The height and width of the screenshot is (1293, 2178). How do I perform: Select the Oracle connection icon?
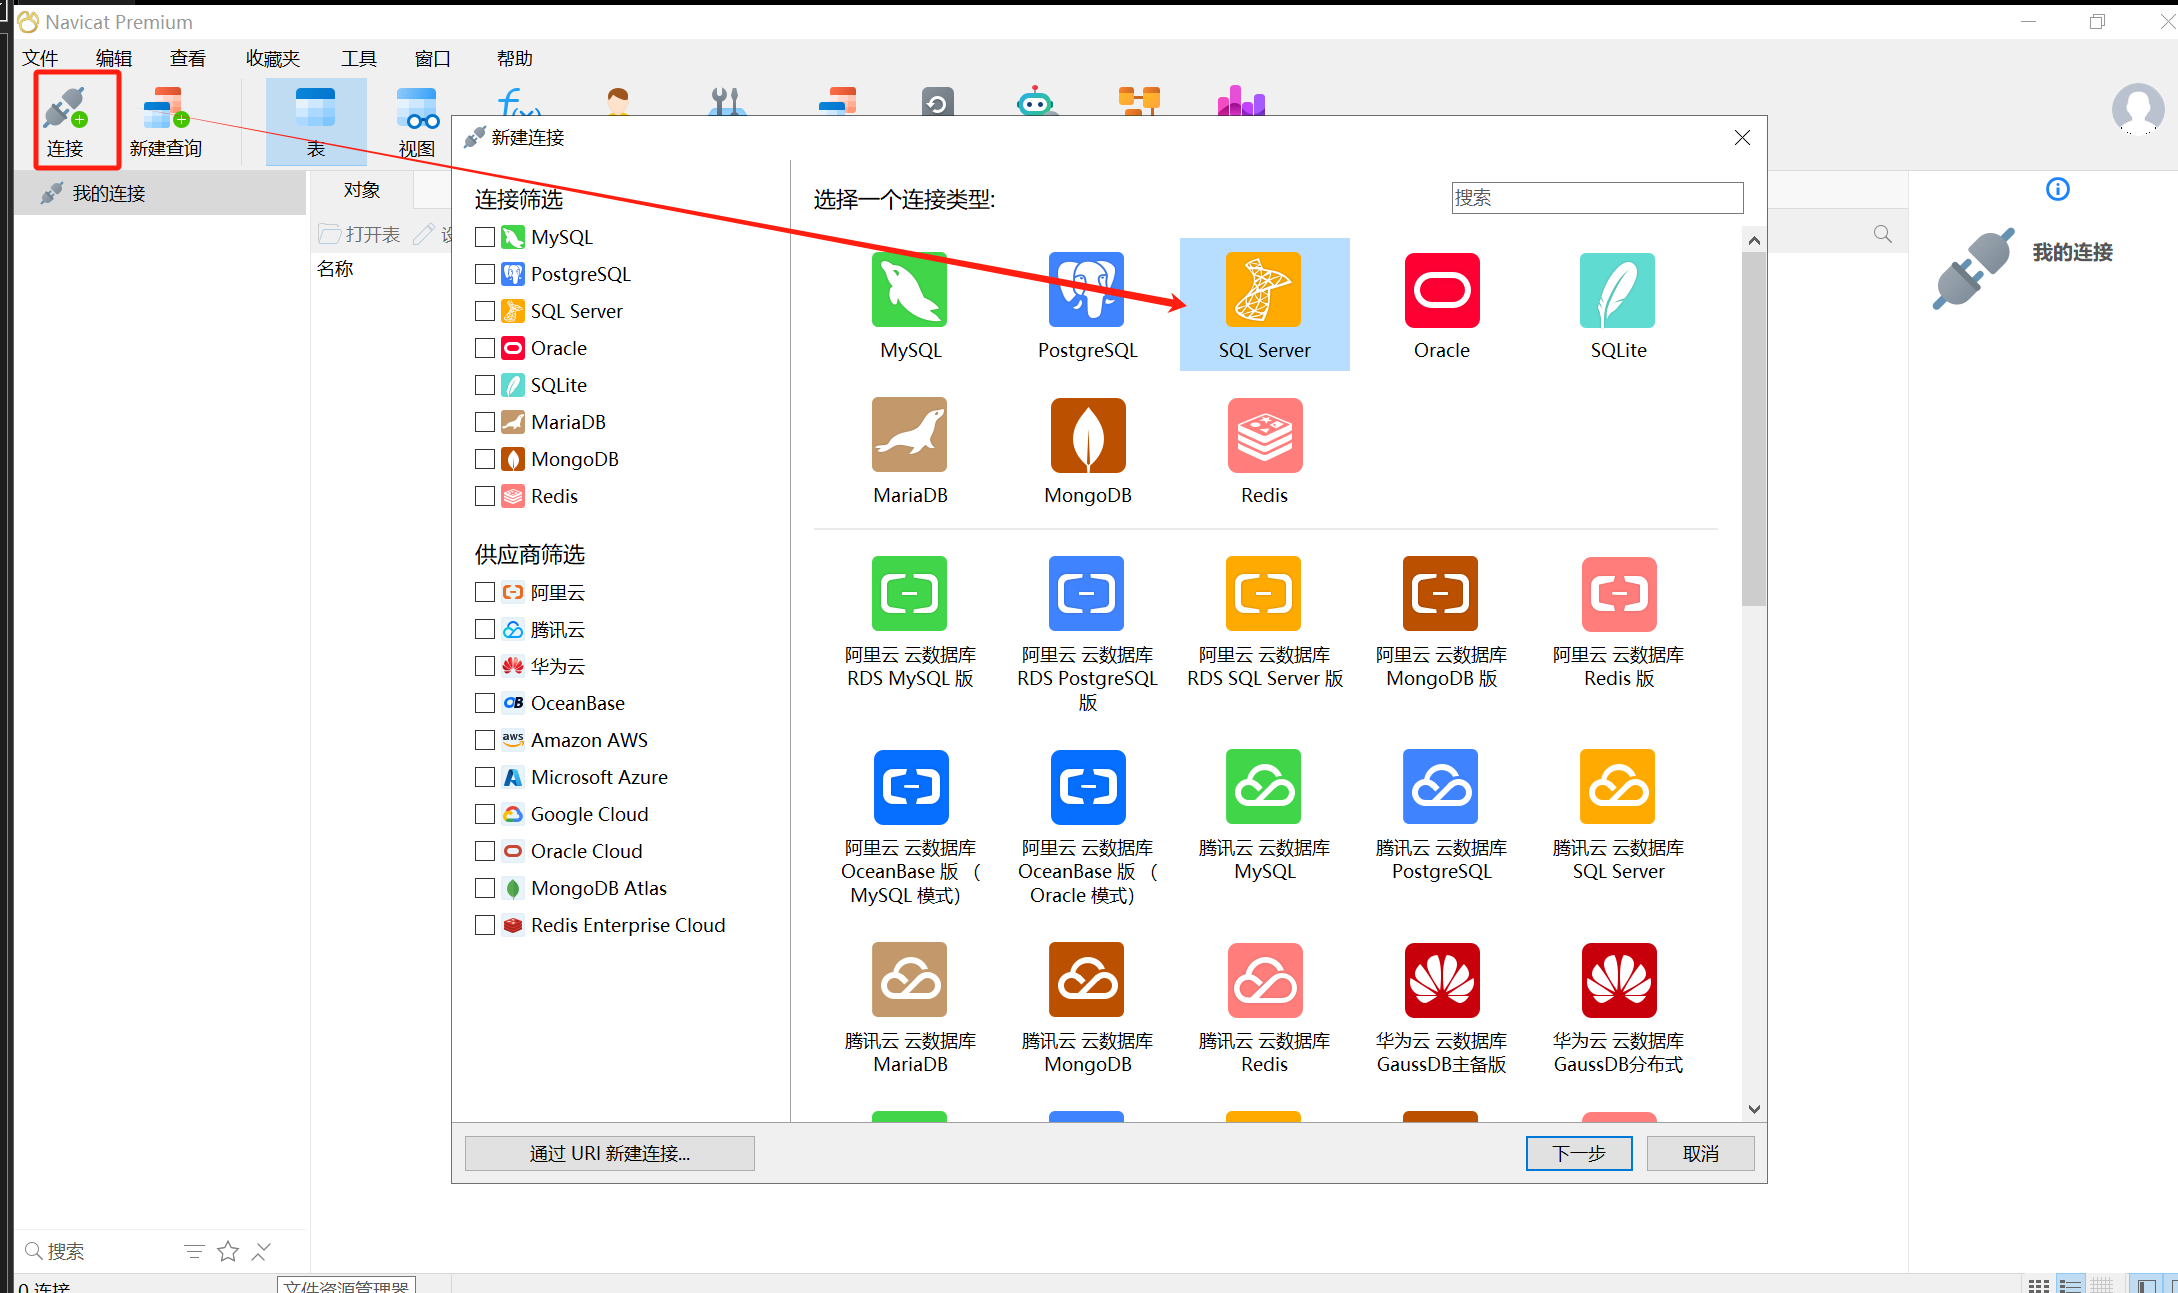click(x=1441, y=291)
